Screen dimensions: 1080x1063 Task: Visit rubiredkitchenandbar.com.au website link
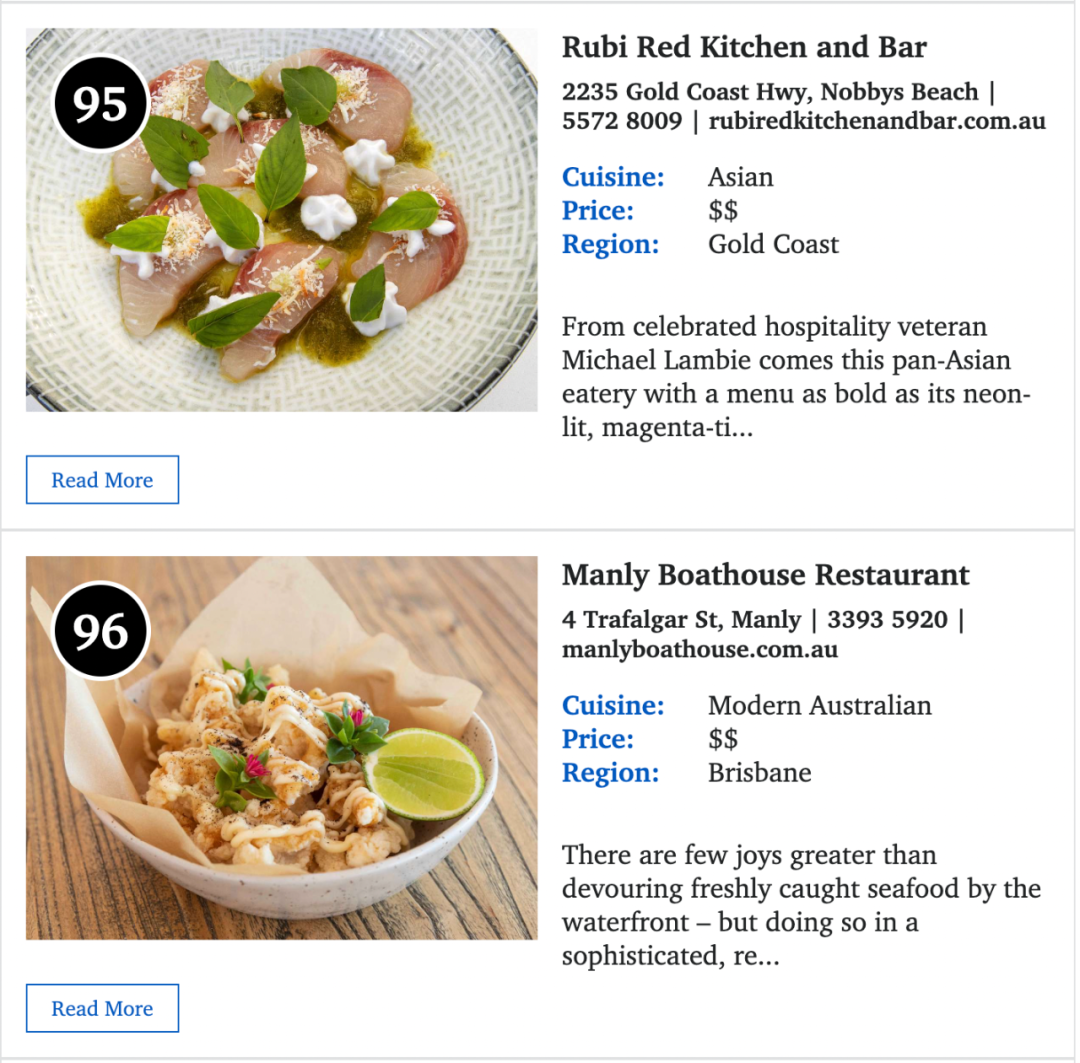pyautogui.click(x=877, y=121)
